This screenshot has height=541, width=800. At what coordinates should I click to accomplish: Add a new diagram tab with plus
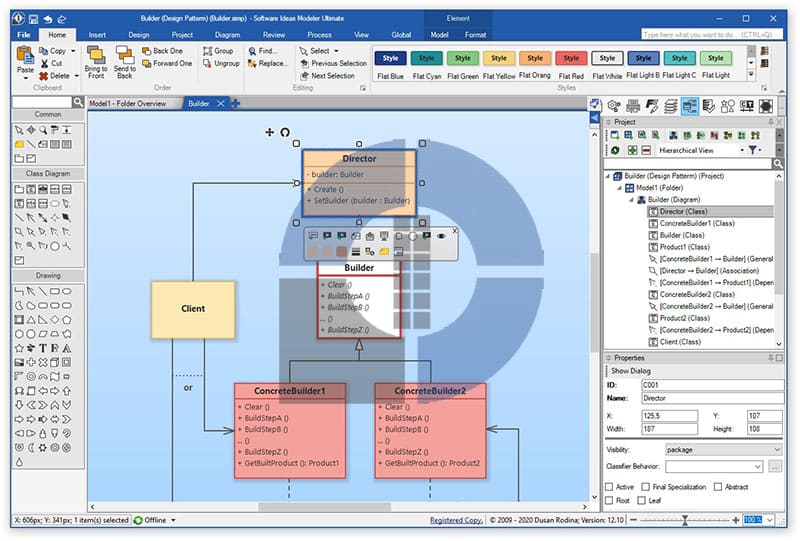coord(236,104)
